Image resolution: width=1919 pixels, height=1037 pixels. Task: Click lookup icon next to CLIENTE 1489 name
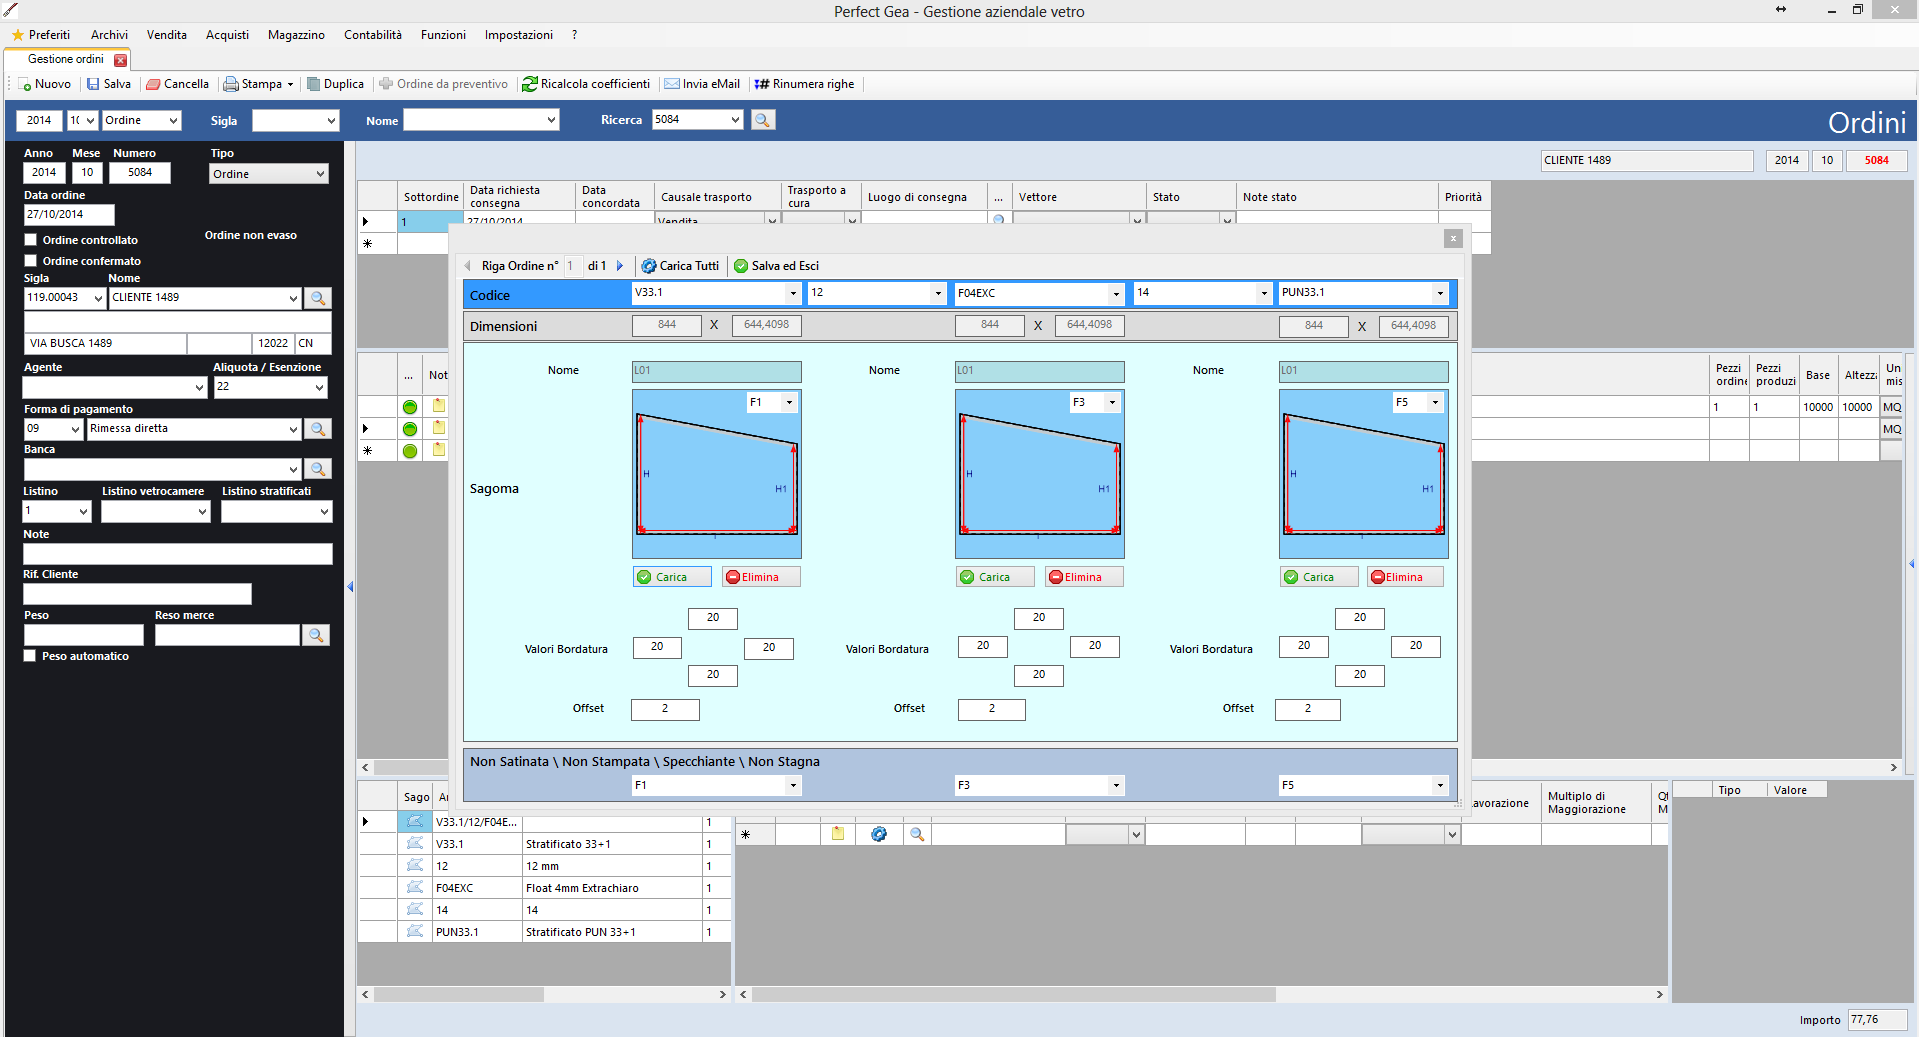pos(318,298)
